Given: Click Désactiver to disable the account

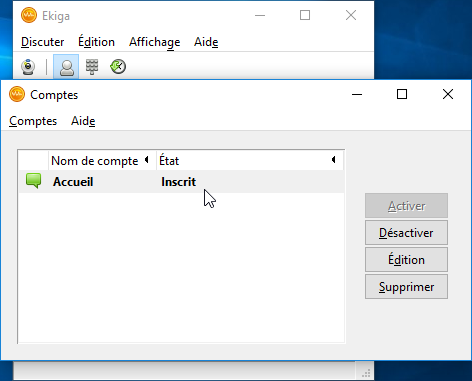Looking at the screenshot, I should click(x=406, y=233).
